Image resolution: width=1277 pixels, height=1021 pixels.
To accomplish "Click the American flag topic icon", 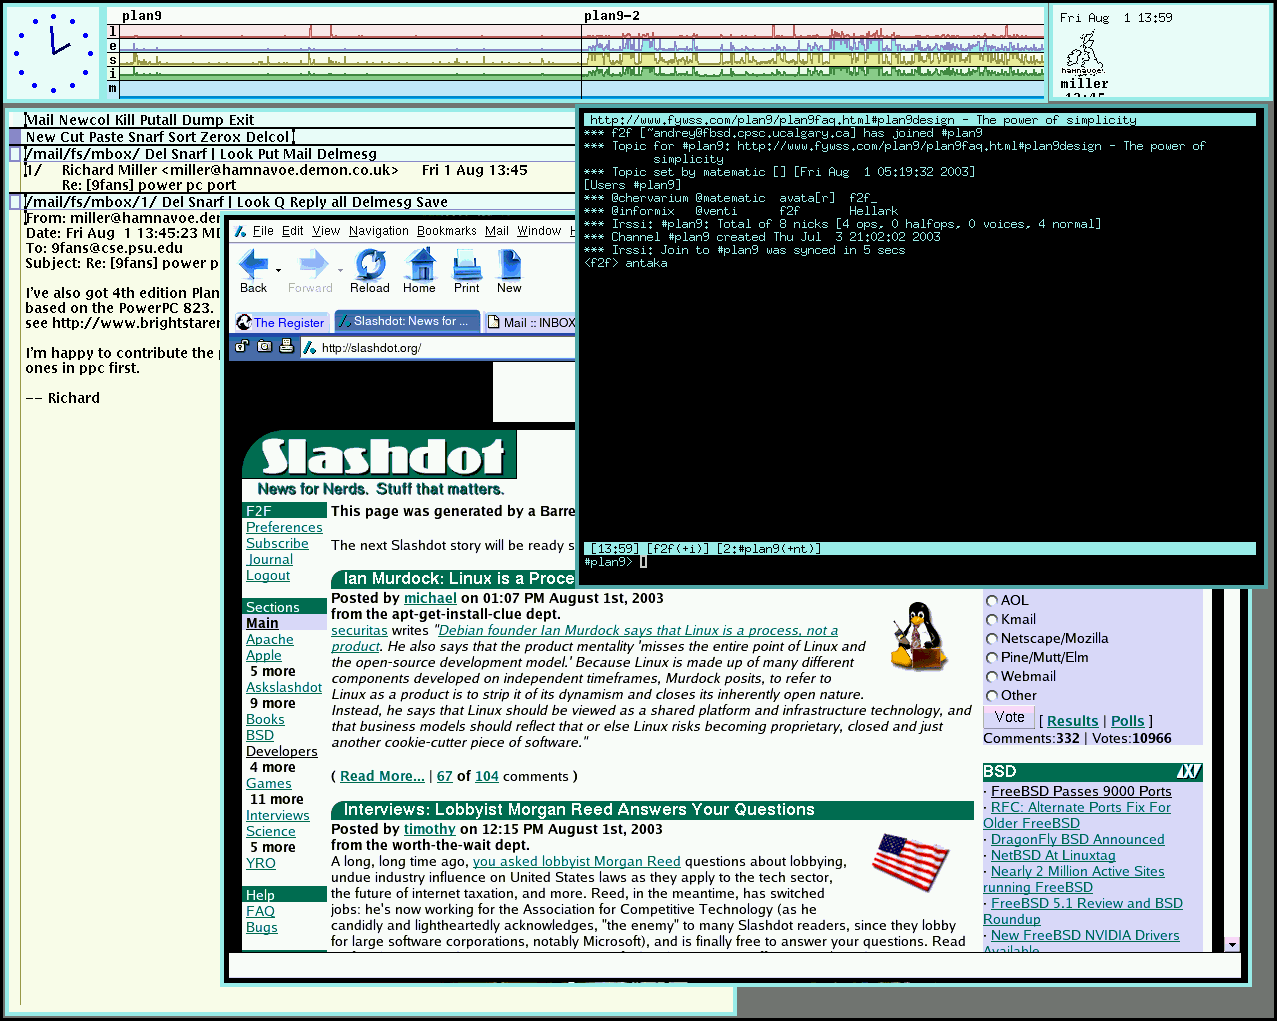I will click(911, 863).
